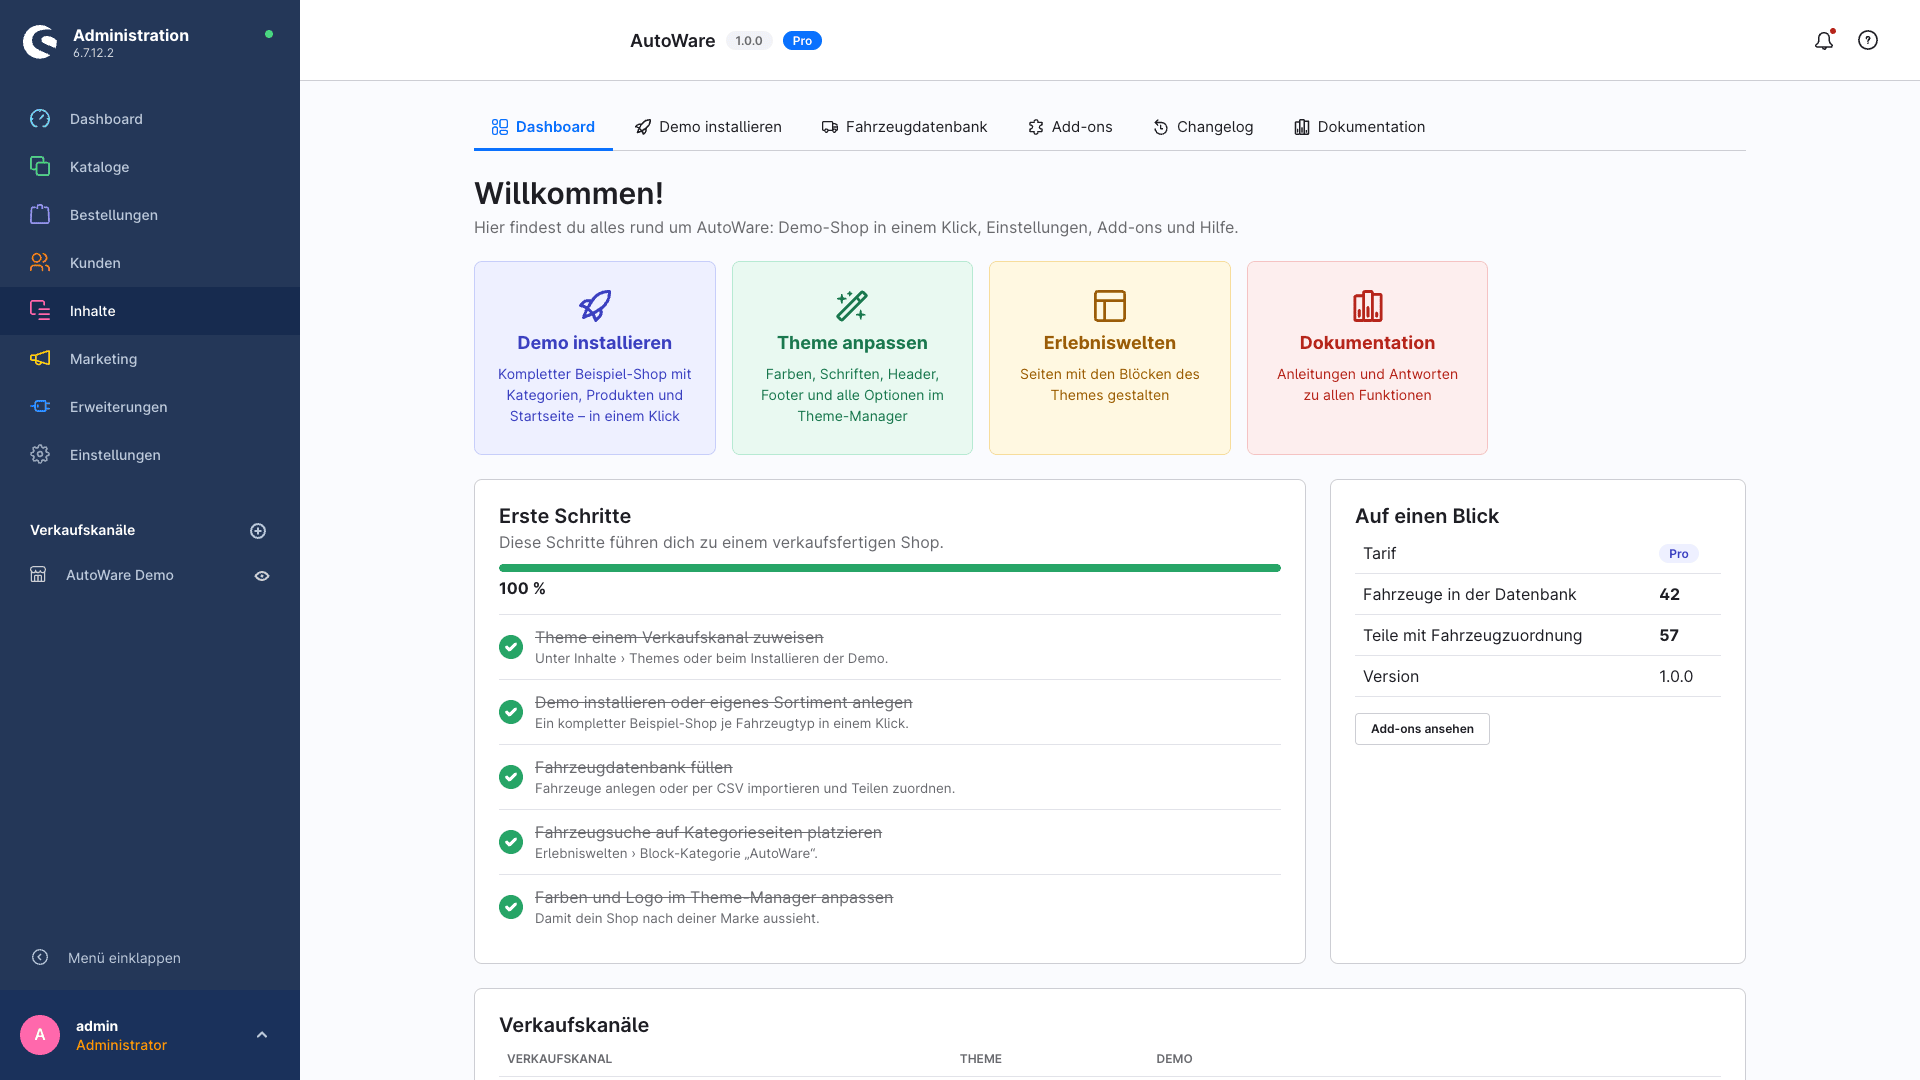Click the rocket icon in Demo installieren card
Screen dimensions: 1920x1080
click(595, 306)
